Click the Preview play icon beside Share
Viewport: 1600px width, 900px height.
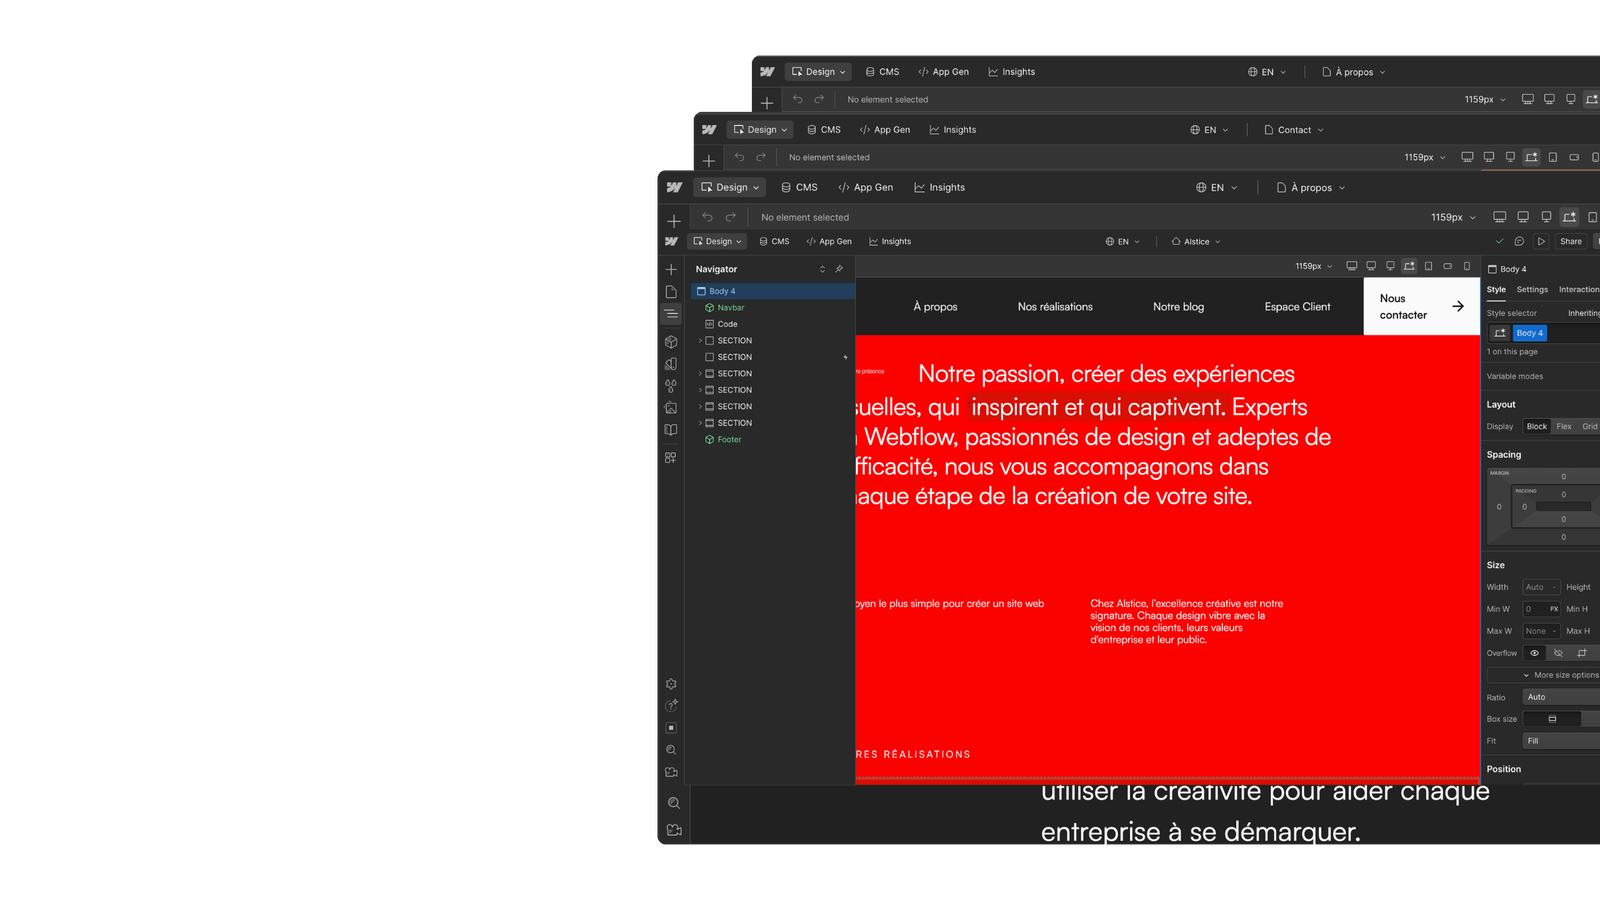pos(1541,241)
